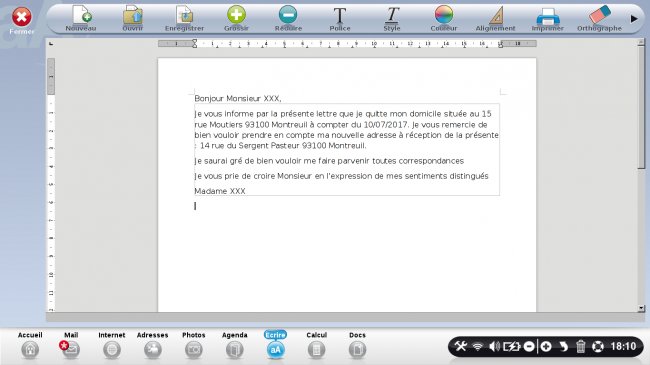Close the editor with Fermer
This screenshot has width=650, height=365.
point(22,21)
